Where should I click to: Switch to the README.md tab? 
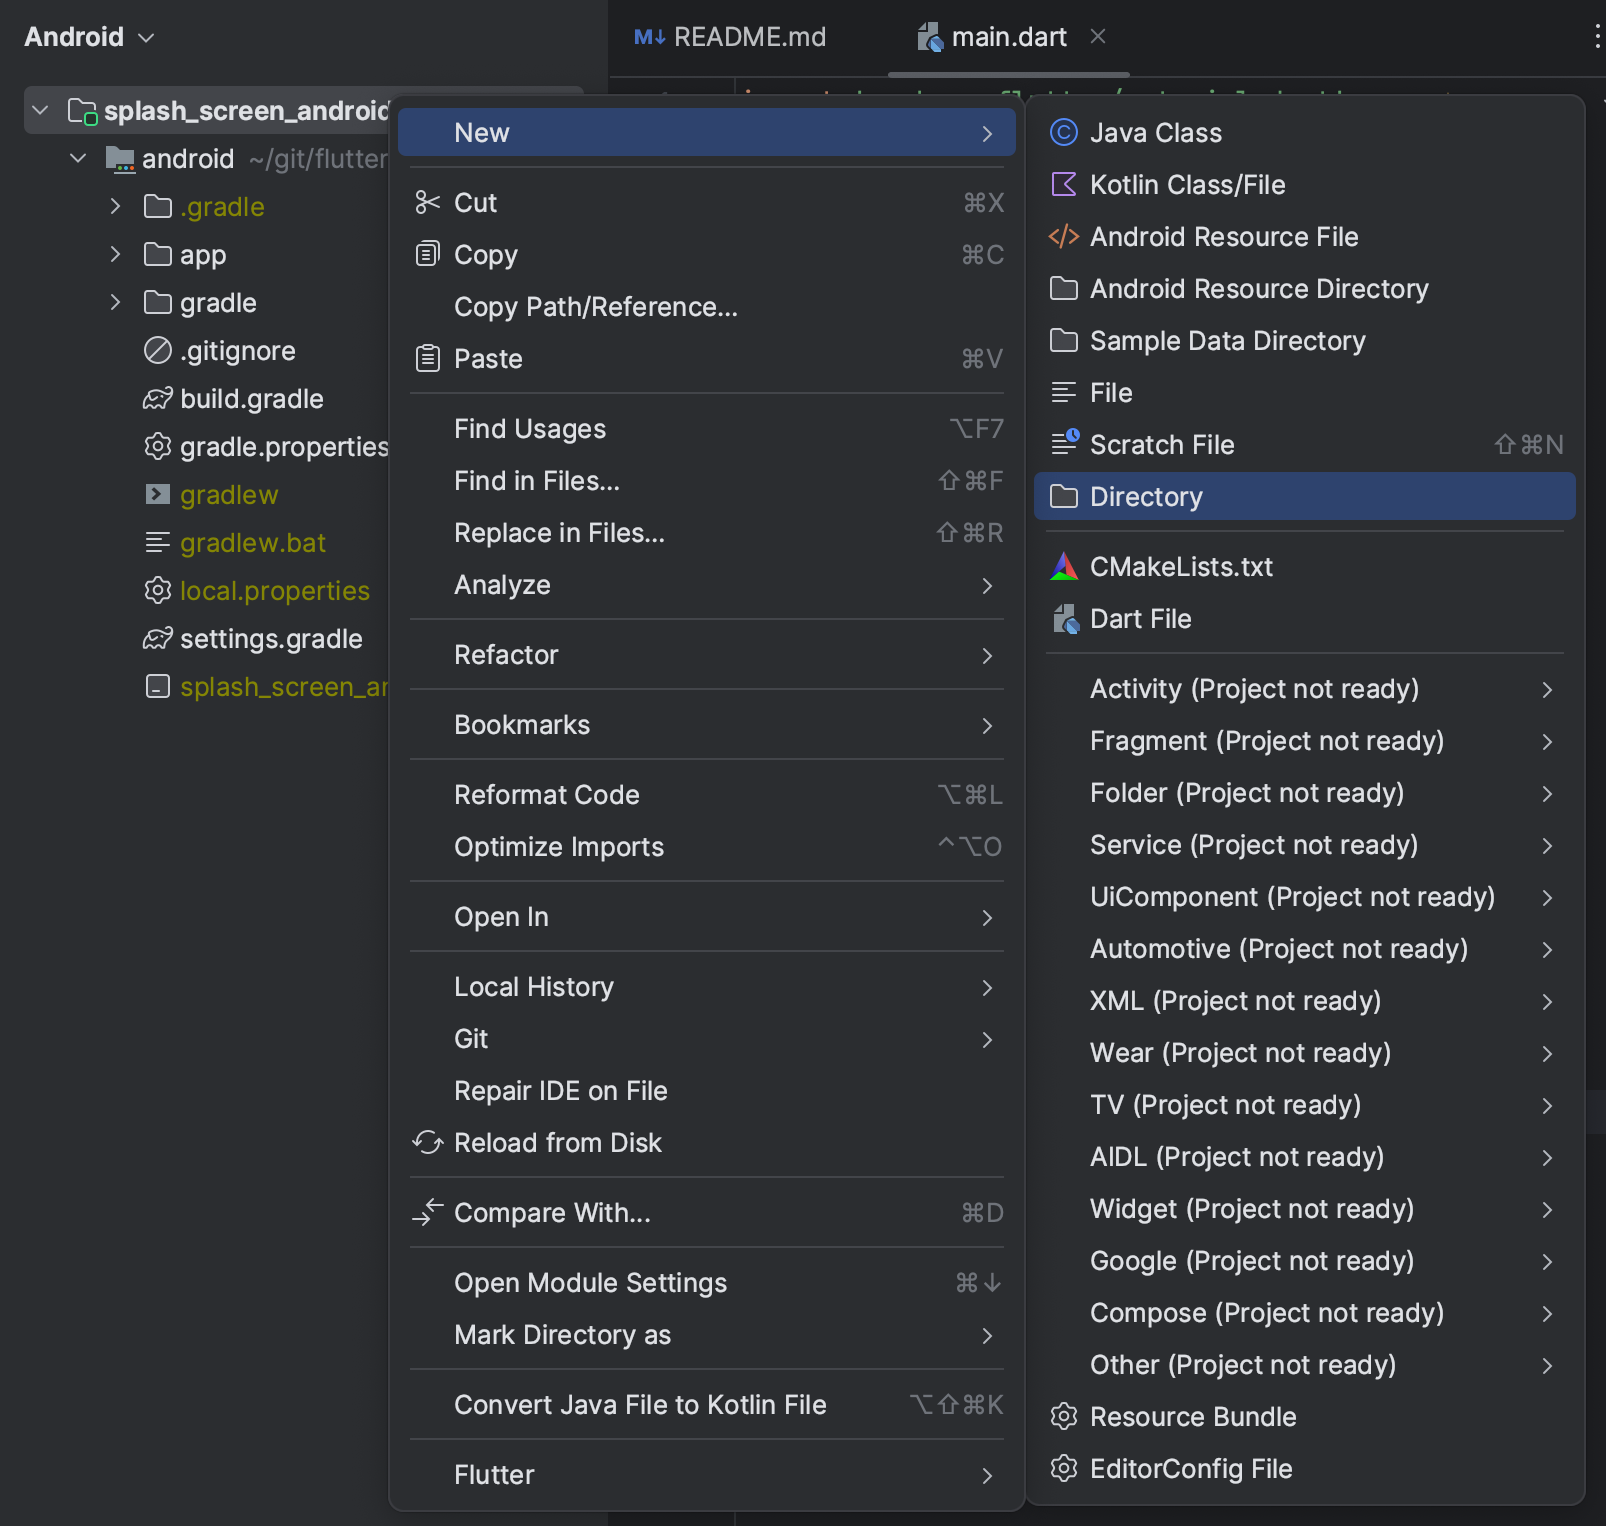730,37
